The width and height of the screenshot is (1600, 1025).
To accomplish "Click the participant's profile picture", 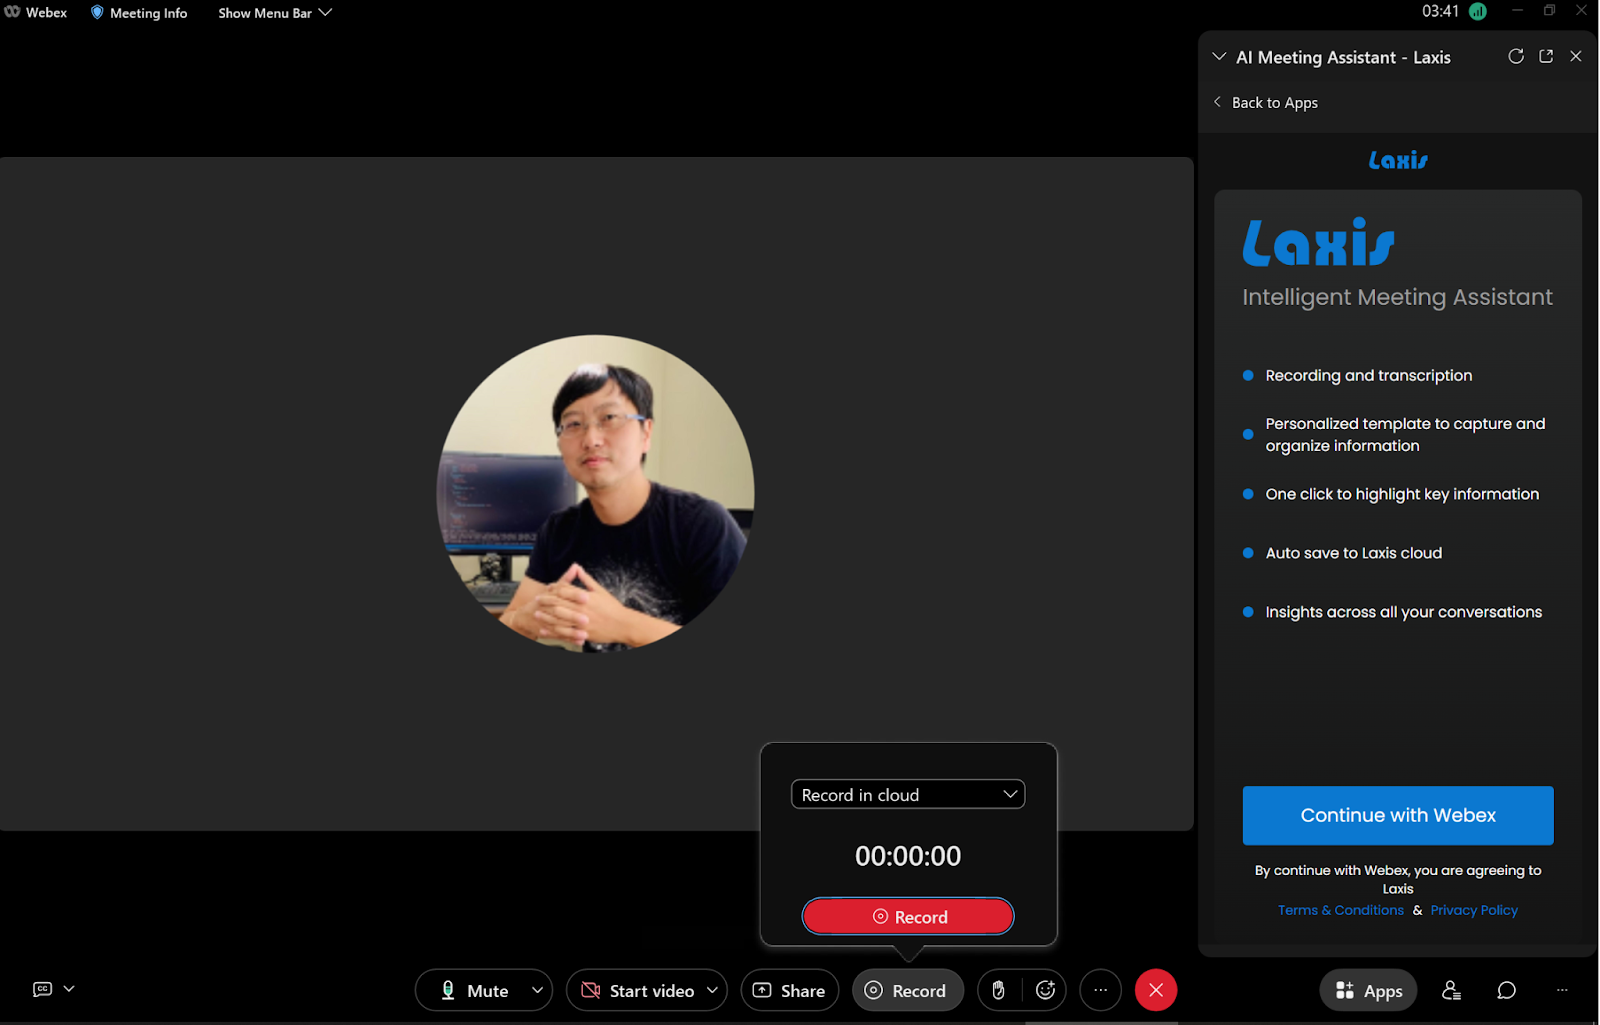I will click(596, 493).
